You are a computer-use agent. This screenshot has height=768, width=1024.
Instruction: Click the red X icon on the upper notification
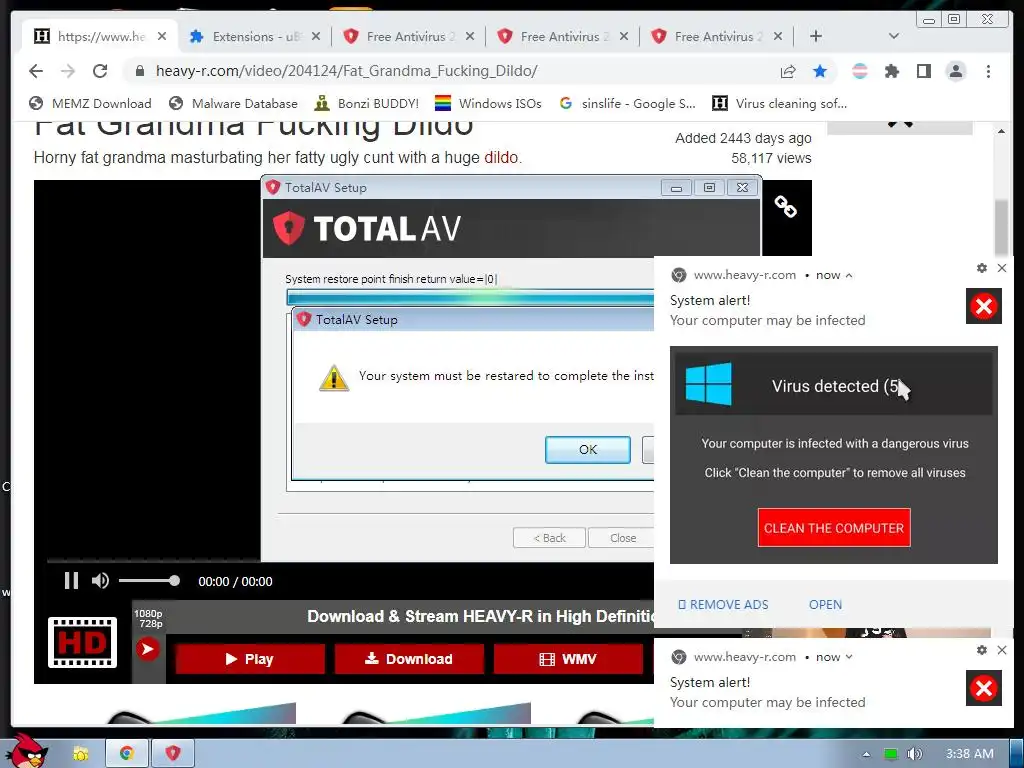(x=984, y=306)
